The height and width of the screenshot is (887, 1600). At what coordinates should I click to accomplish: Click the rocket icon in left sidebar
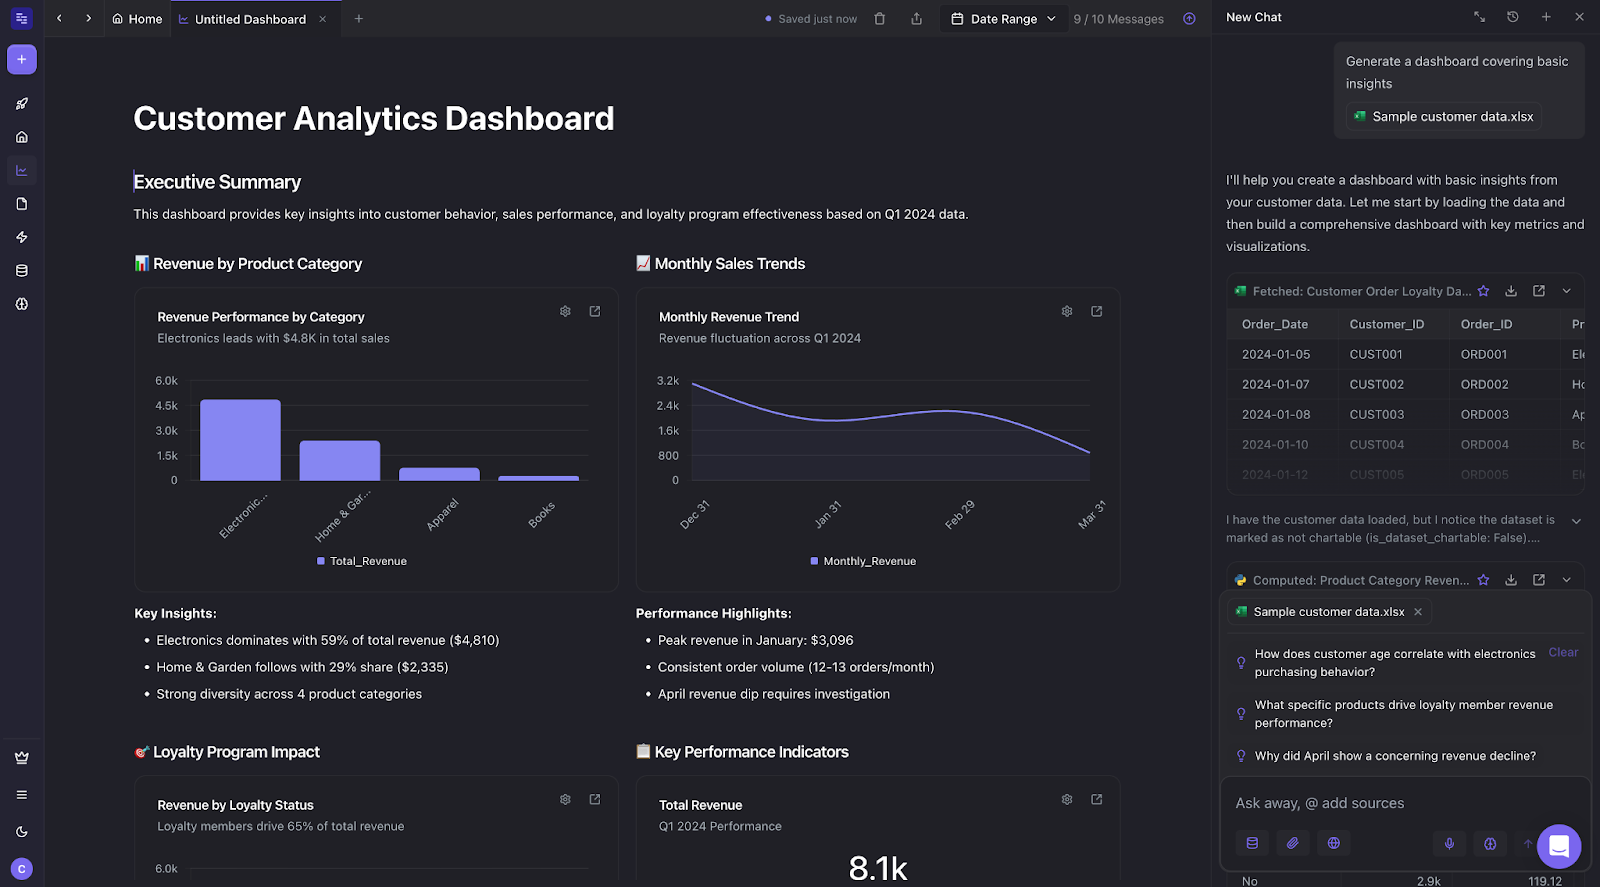(x=22, y=104)
